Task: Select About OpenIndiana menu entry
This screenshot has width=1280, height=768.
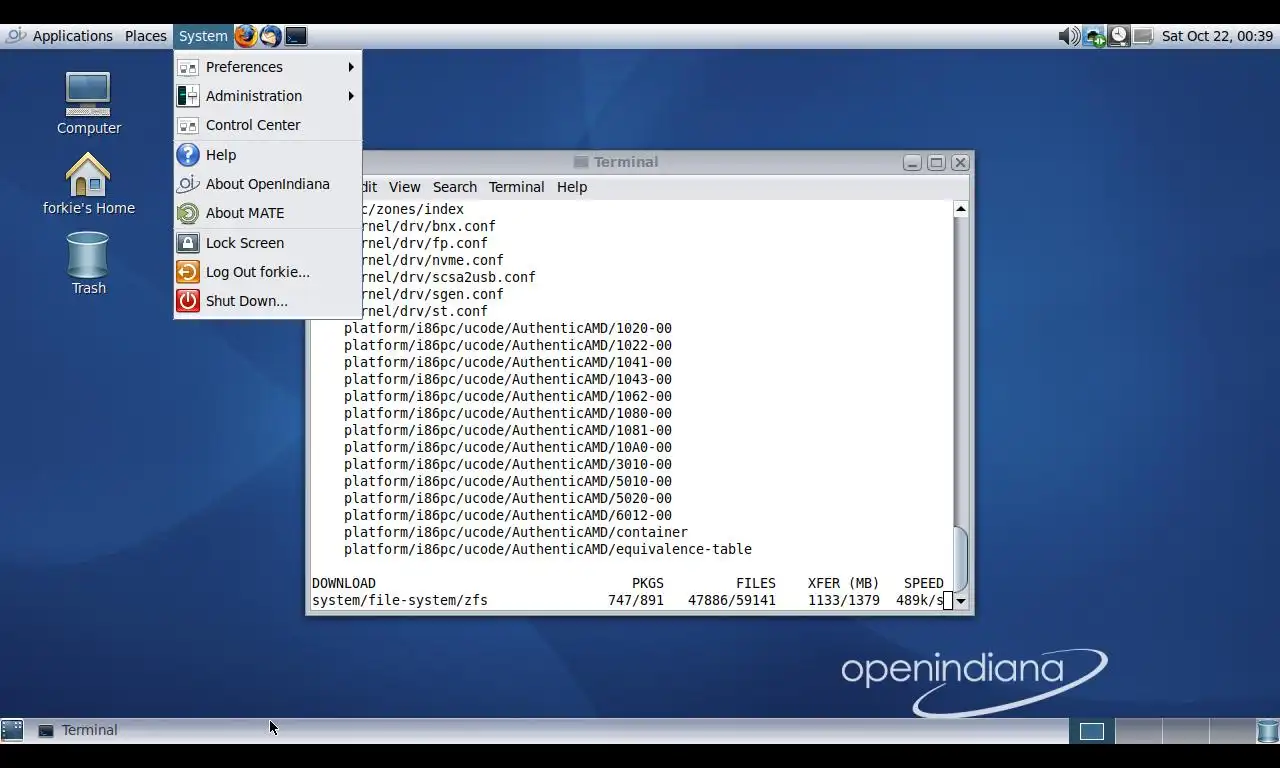Action: point(268,184)
